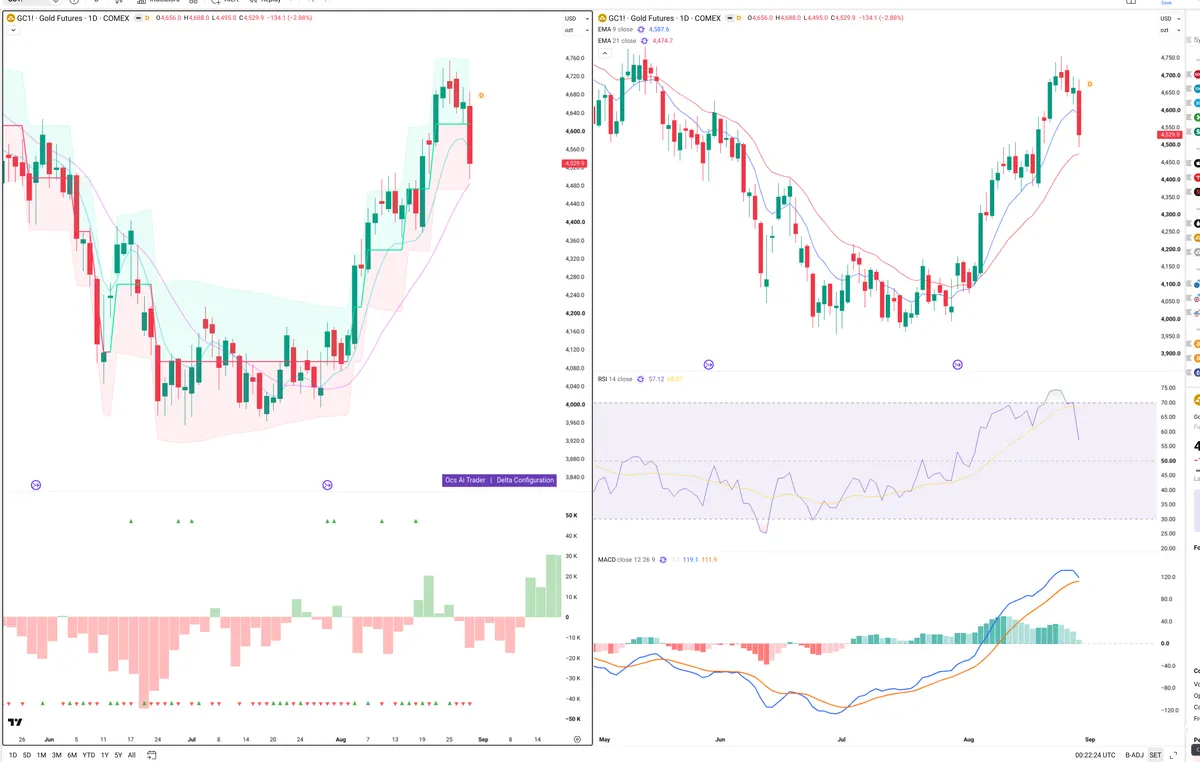1200x762 pixels.
Task: Click the EMA 9 close indicator label
Action: tap(615, 29)
